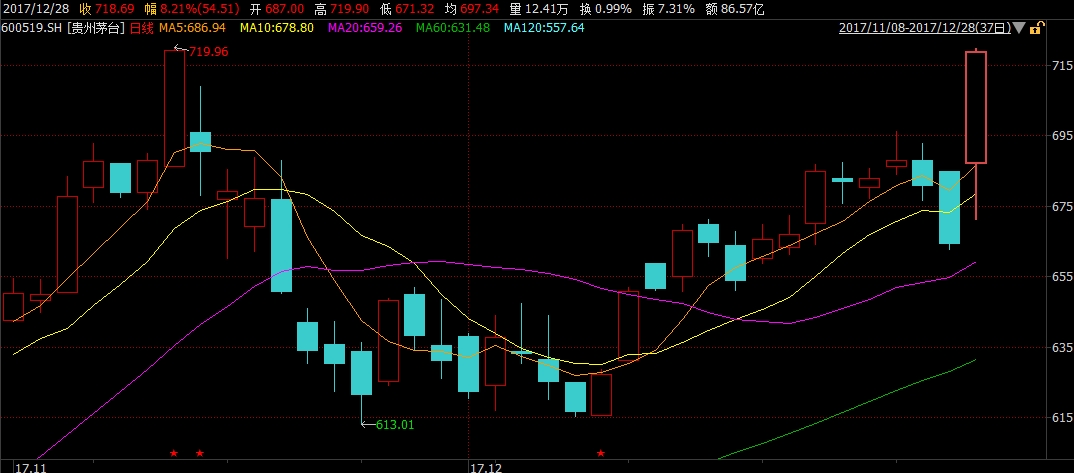Select the last big red candlestick

click(976, 107)
